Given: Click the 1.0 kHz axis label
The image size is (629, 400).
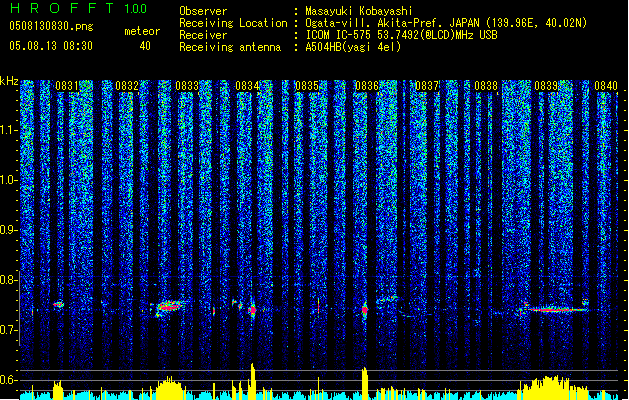Looking at the screenshot, I should 8,180.
